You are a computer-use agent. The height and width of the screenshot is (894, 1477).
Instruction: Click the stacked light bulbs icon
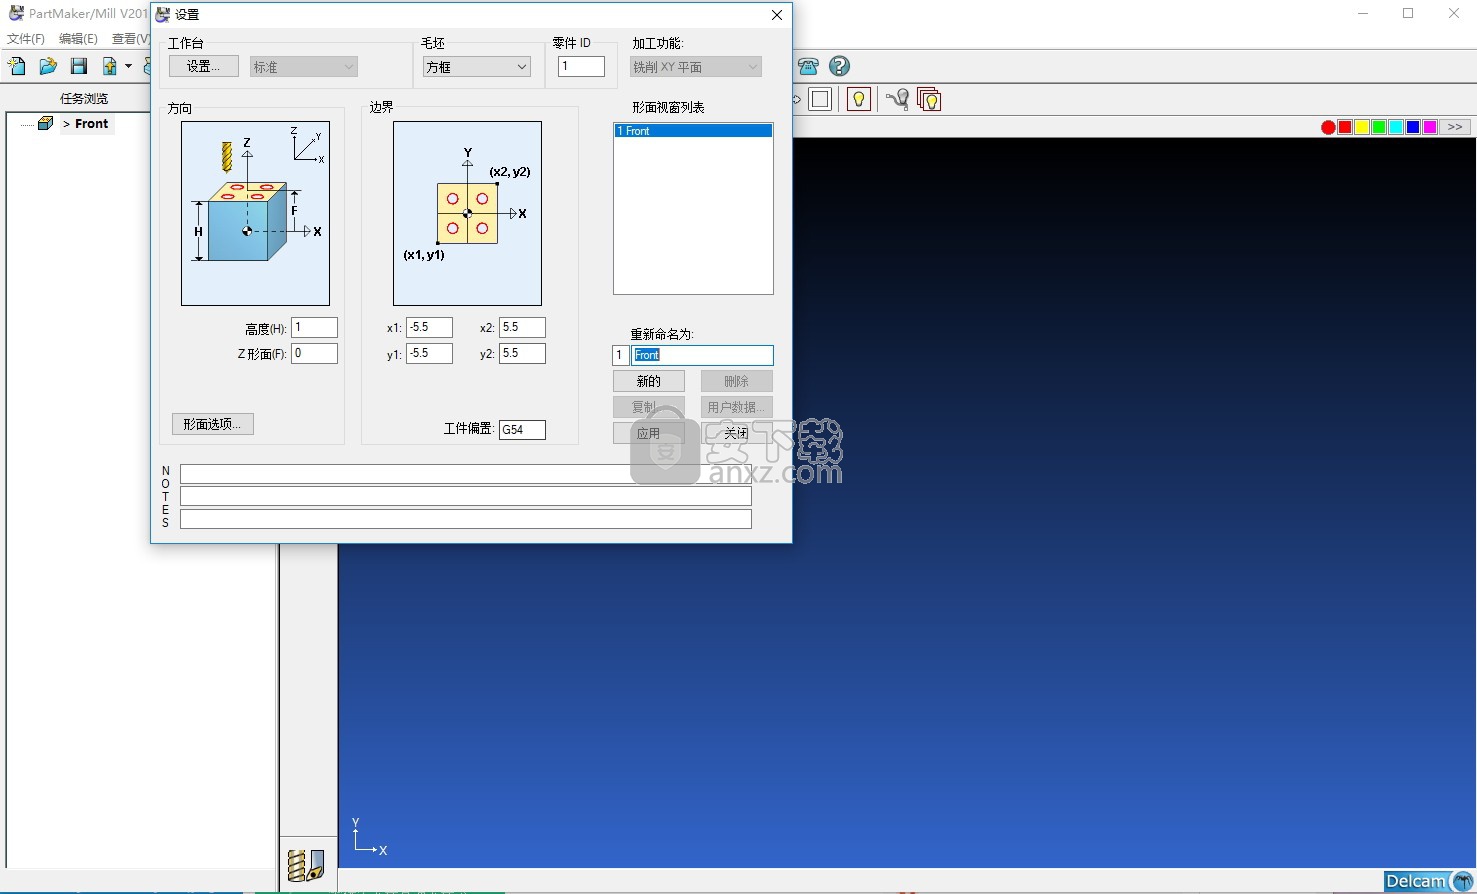929,99
